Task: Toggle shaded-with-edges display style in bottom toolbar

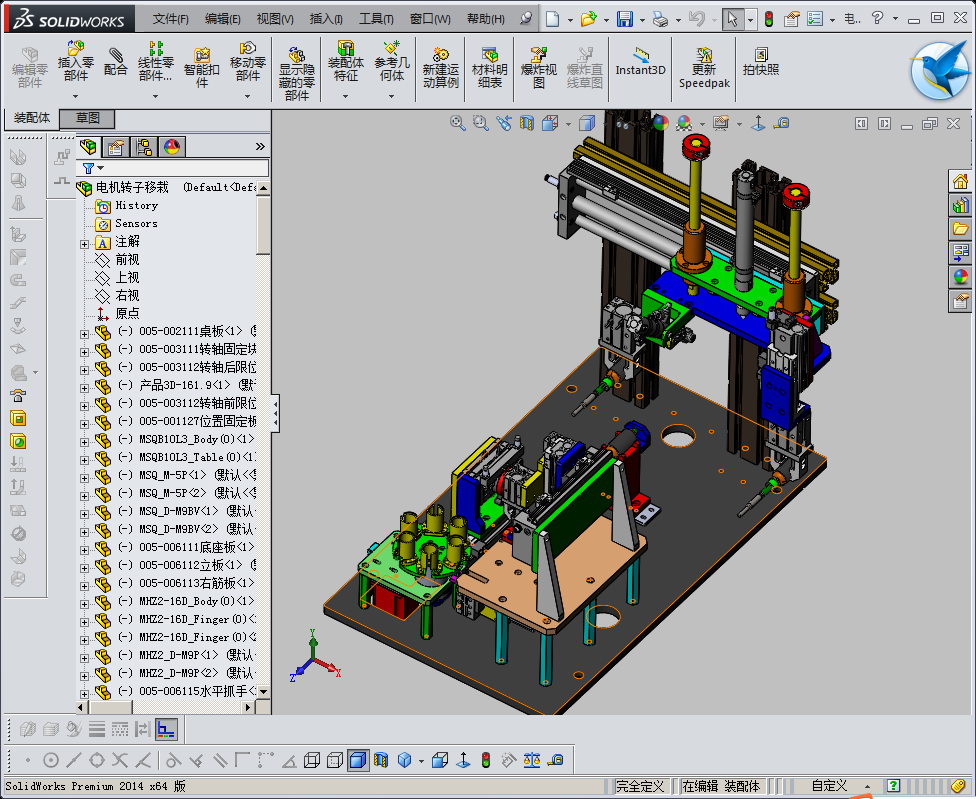Action: click(358, 761)
